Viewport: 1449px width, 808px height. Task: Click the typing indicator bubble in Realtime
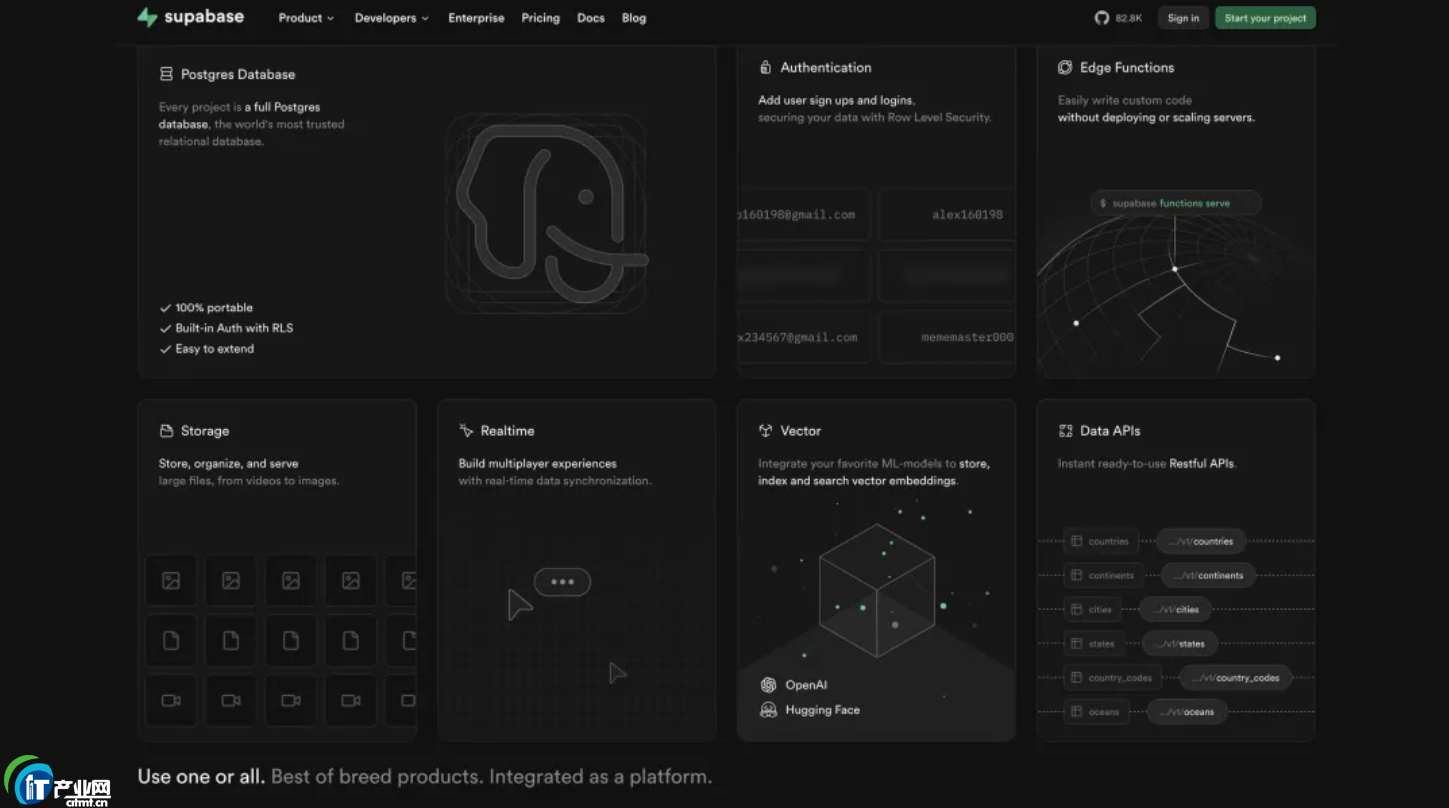click(x=562, y=582)
